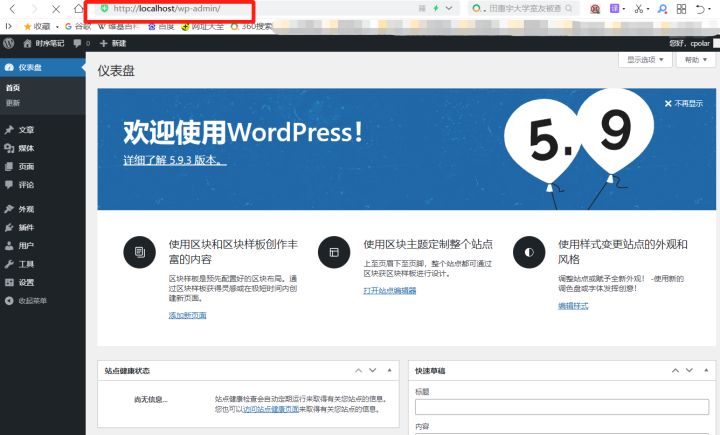Open 外观 appearance in the sidebar
This screenshot has height=435, width=720.
pos(42,209)
